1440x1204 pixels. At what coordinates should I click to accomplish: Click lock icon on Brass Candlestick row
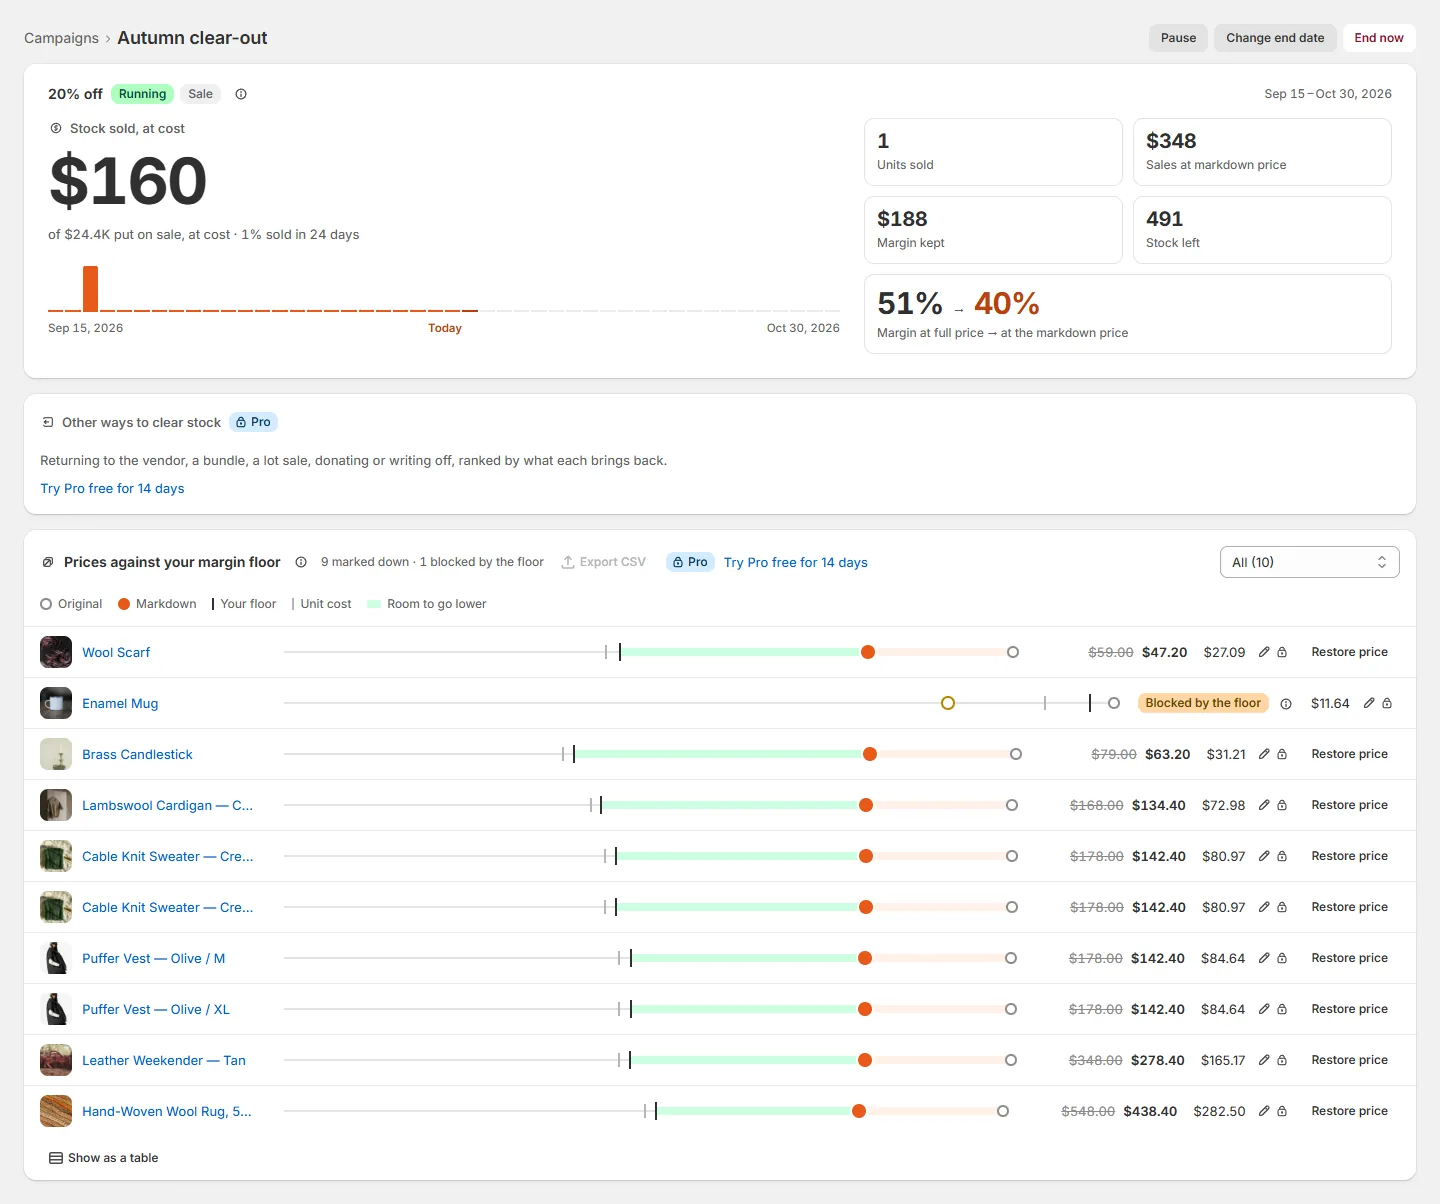(x=1282, y=754)
